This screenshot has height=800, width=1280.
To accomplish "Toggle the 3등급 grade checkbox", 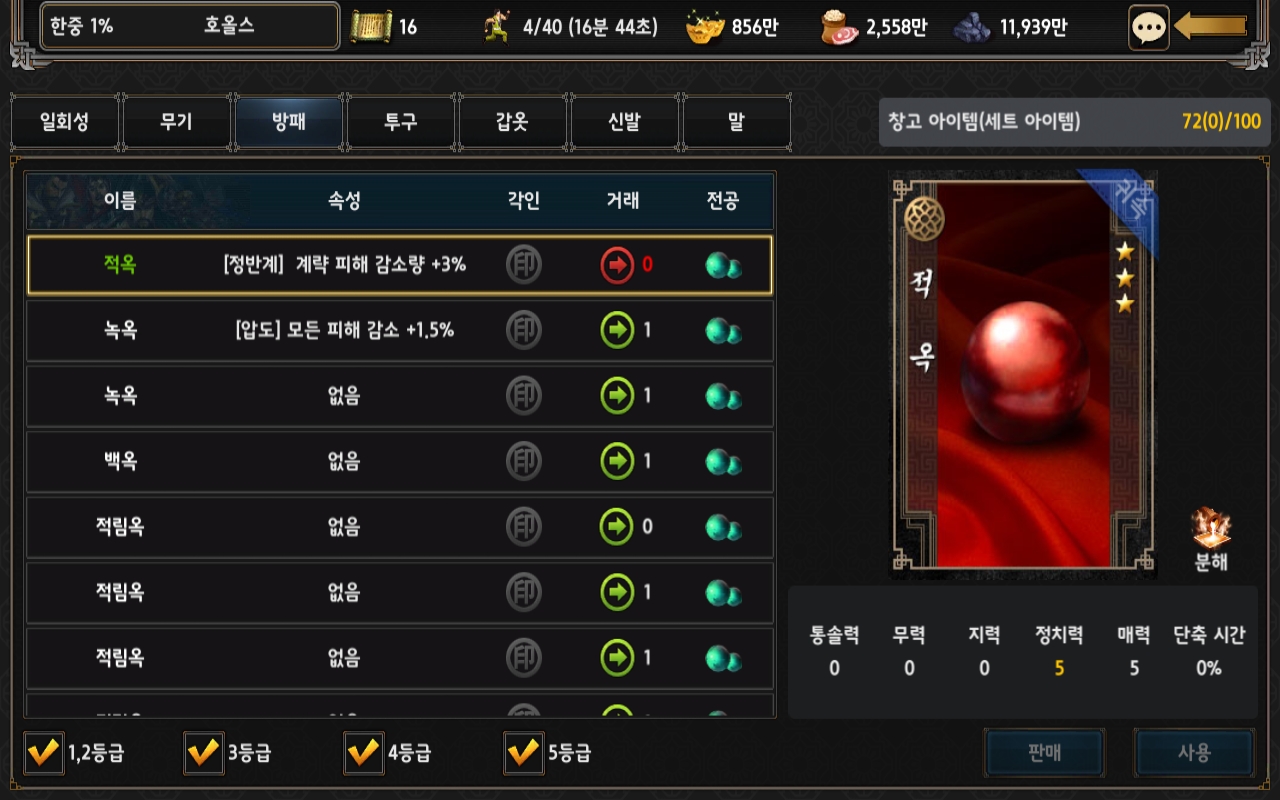I will point(203,753).
